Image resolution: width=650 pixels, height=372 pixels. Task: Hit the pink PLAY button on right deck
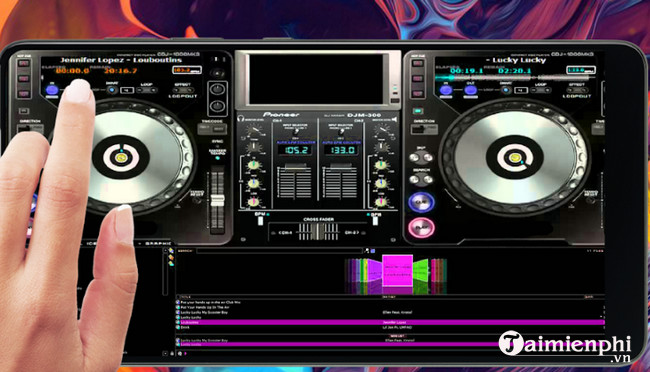tap(421, 228)
